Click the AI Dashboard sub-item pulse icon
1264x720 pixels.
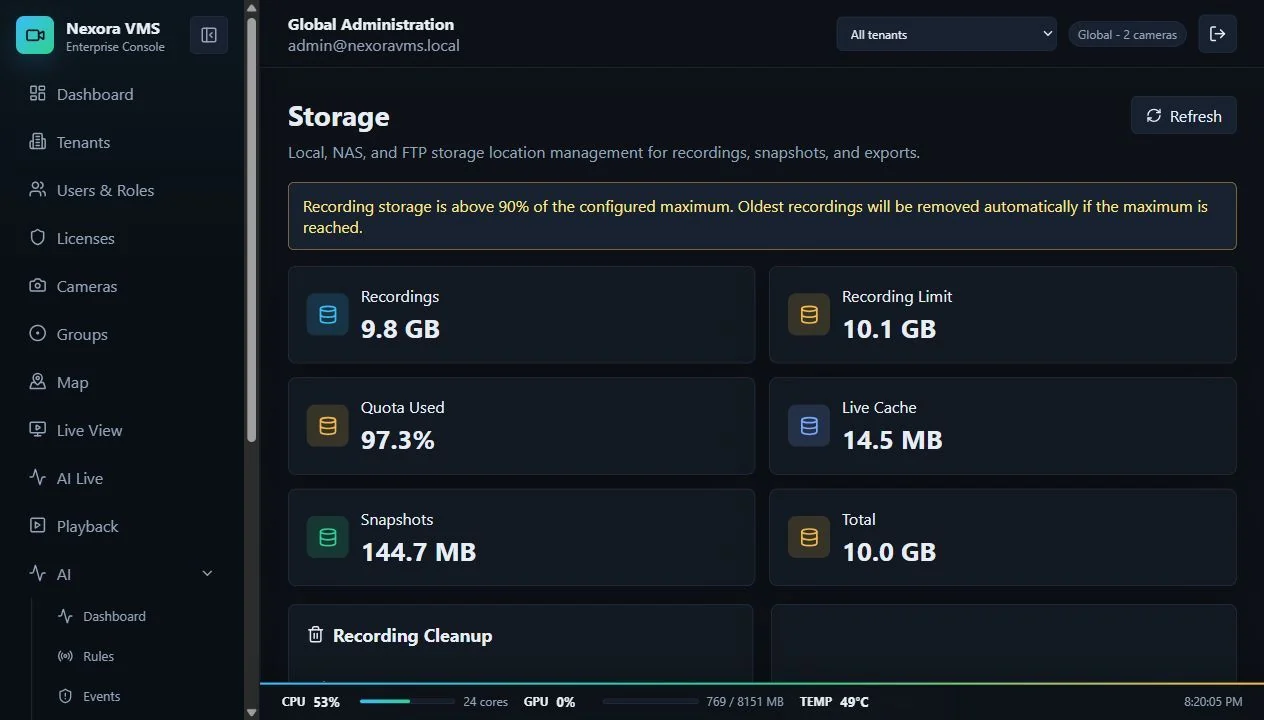(66, 616)
